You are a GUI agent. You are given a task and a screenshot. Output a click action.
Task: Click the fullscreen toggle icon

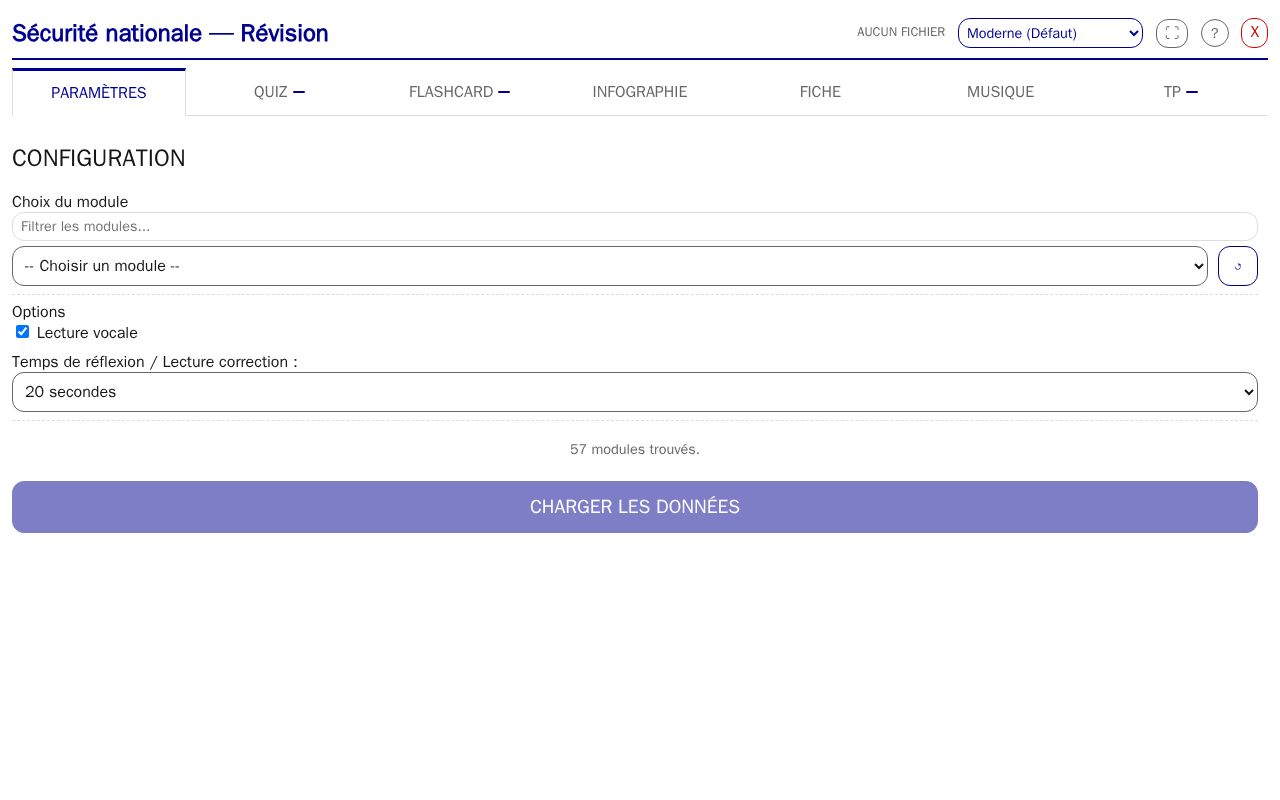1172,33
